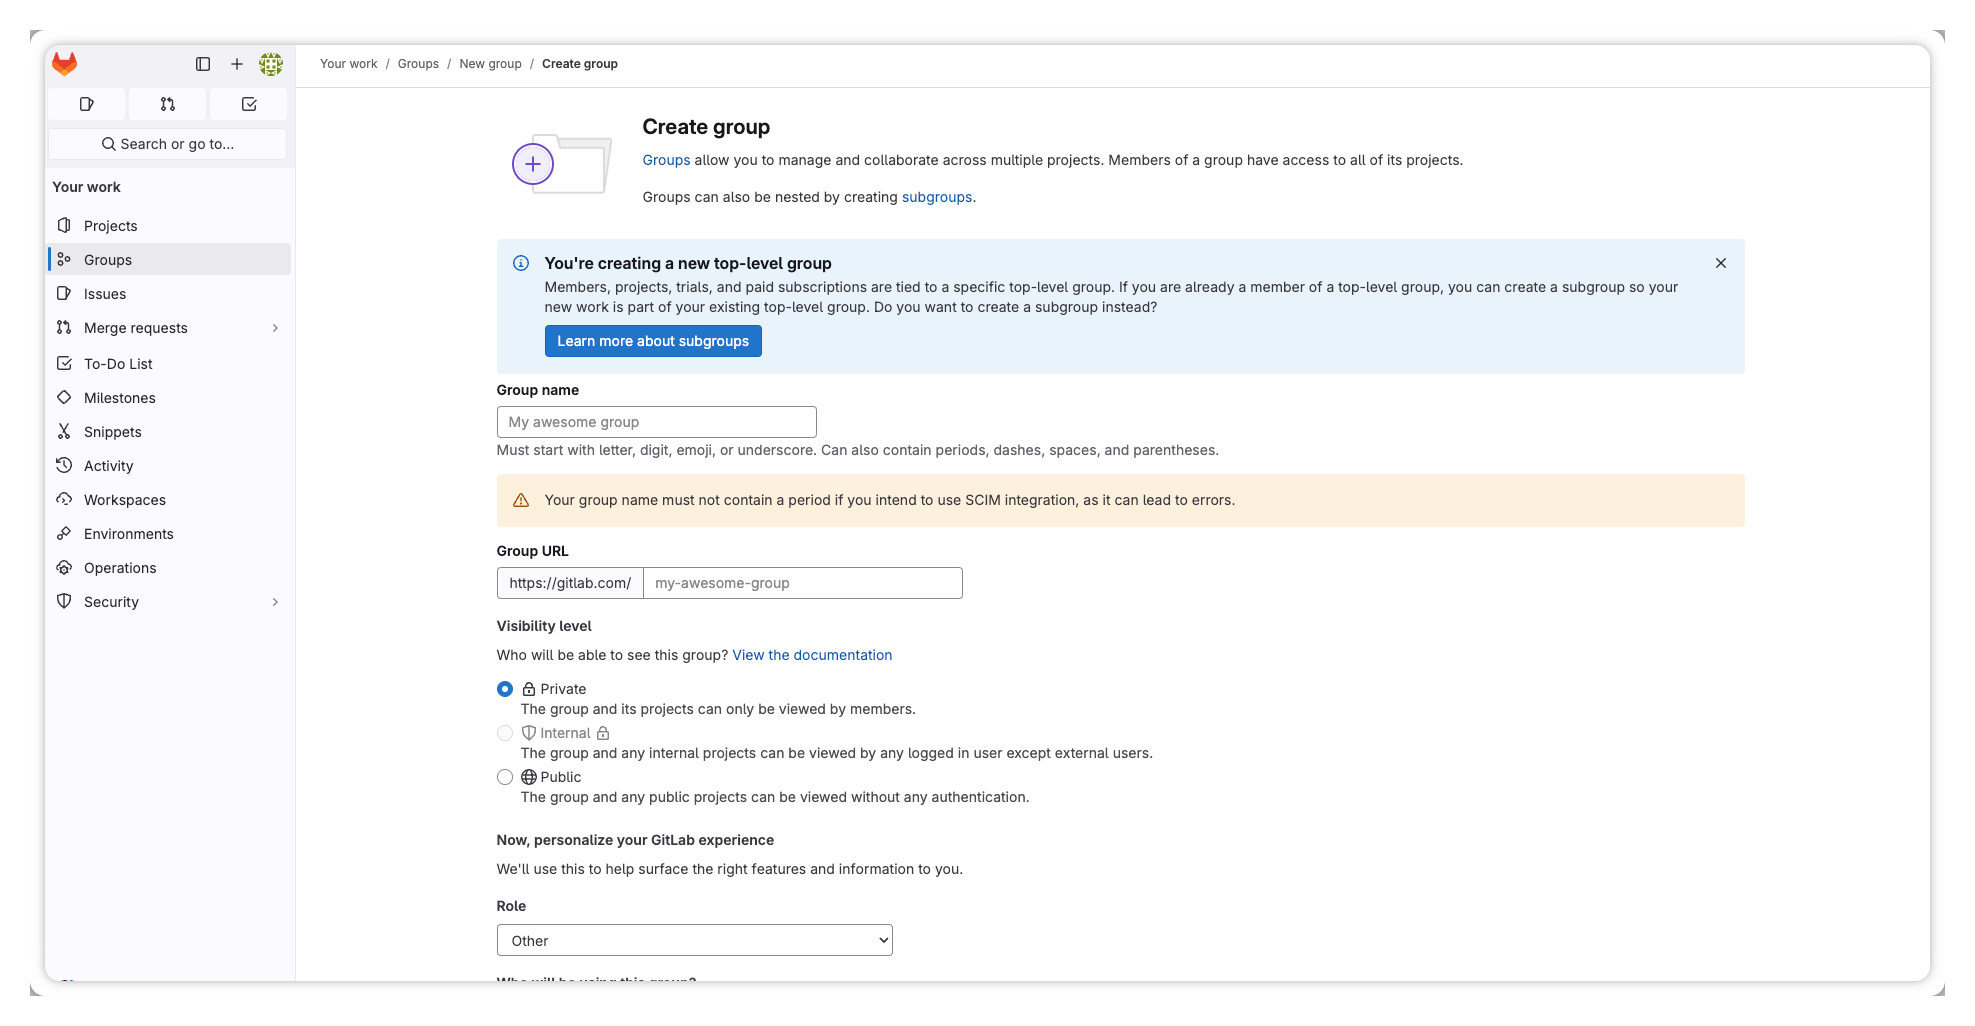
Task: Click the Merge requests sidebar icon
Action: 64,328
